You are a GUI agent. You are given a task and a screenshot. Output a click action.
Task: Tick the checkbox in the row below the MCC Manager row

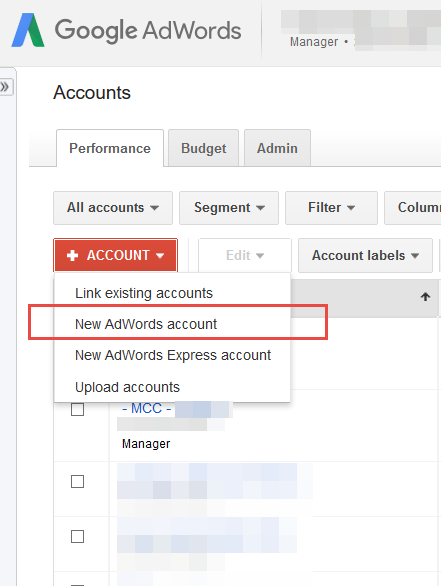point(77,482)
